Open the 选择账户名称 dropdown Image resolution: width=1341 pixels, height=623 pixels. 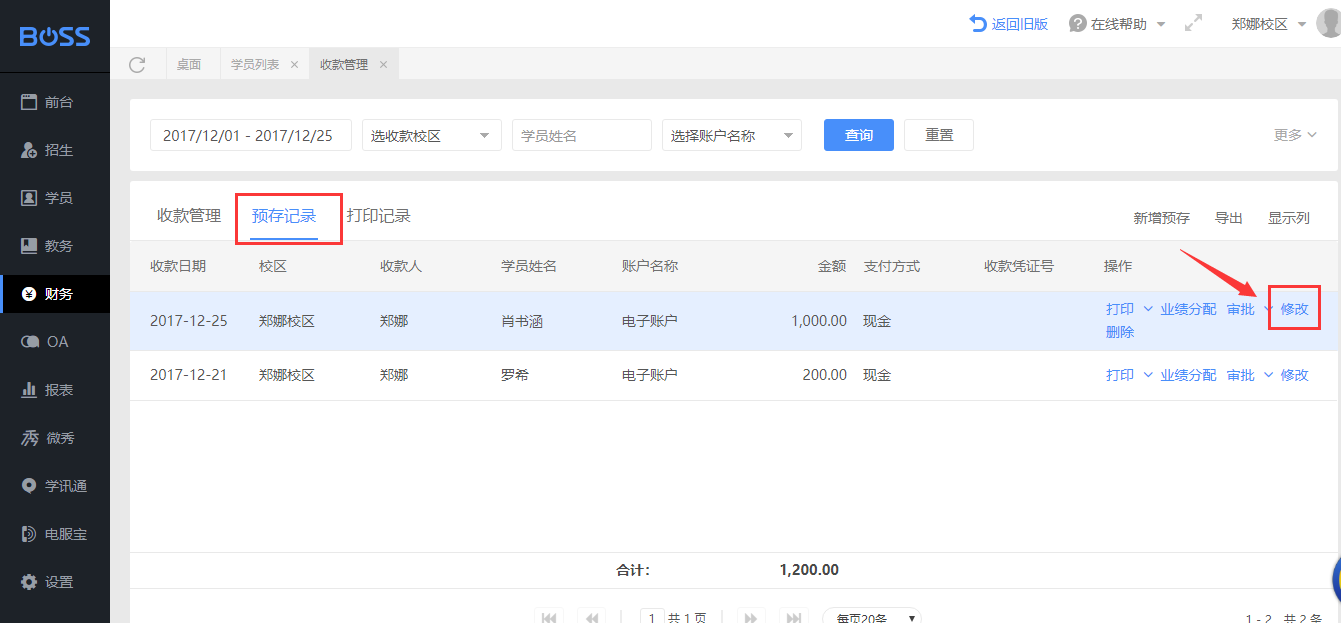pyautogui.click(x=732, y=135)
